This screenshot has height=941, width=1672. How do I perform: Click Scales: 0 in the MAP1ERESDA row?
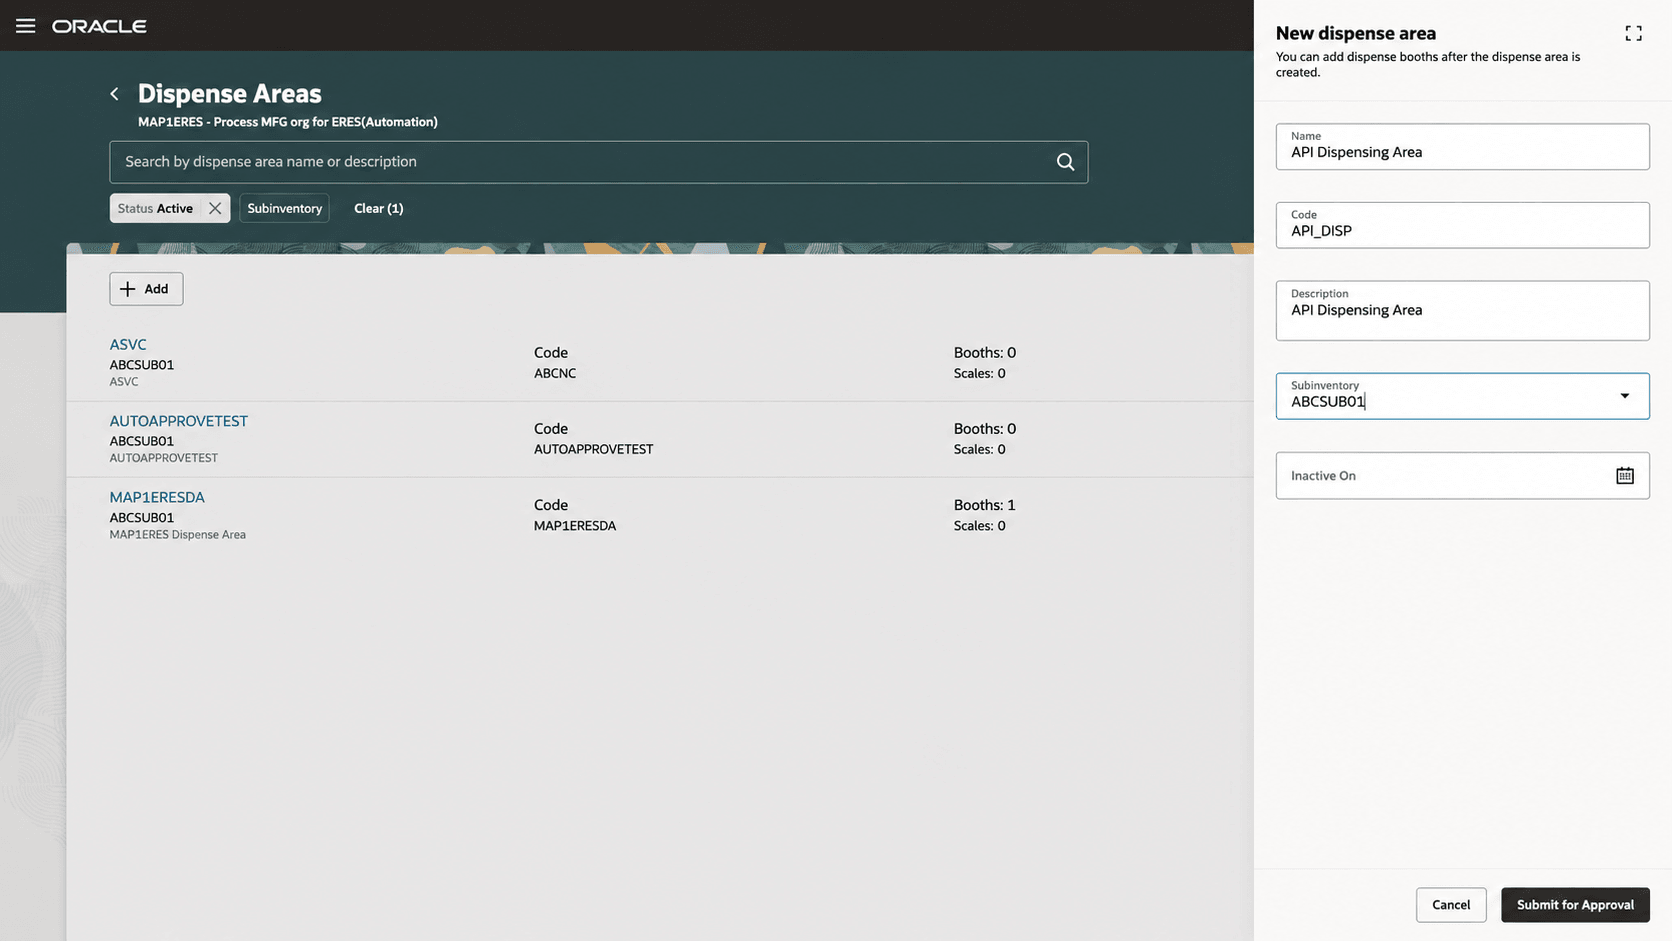point(980,526)
